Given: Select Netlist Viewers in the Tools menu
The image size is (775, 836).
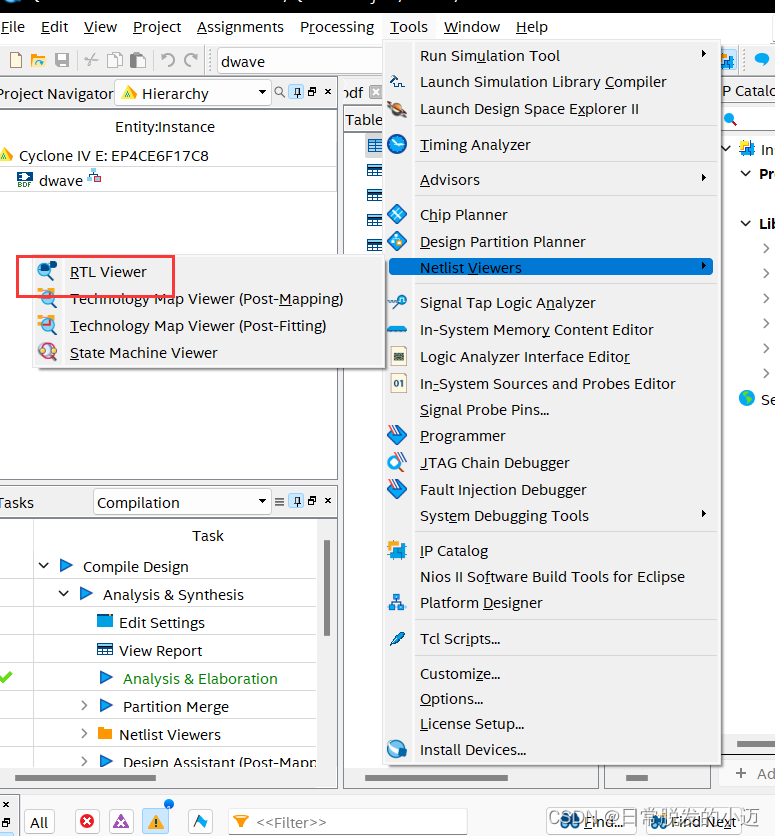Looking at the screenshot, I should point(551,267).
